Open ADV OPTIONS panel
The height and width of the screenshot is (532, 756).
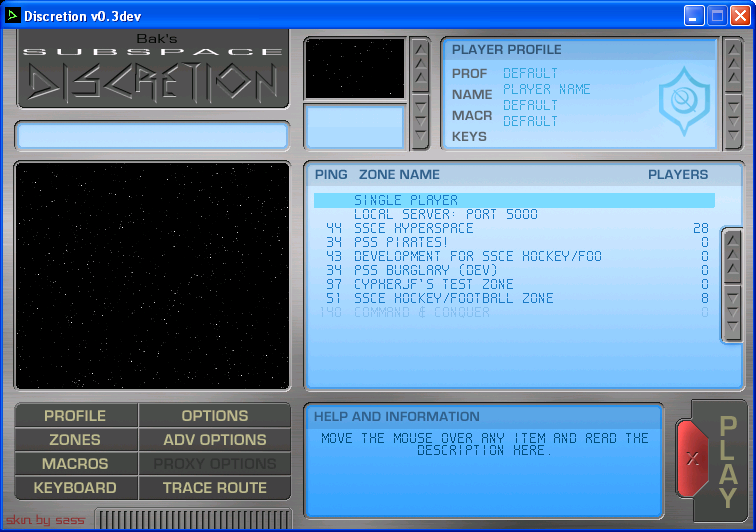215,440
